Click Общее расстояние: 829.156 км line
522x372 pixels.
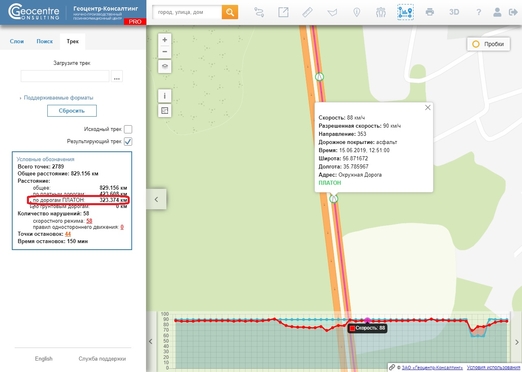[58, 174]
